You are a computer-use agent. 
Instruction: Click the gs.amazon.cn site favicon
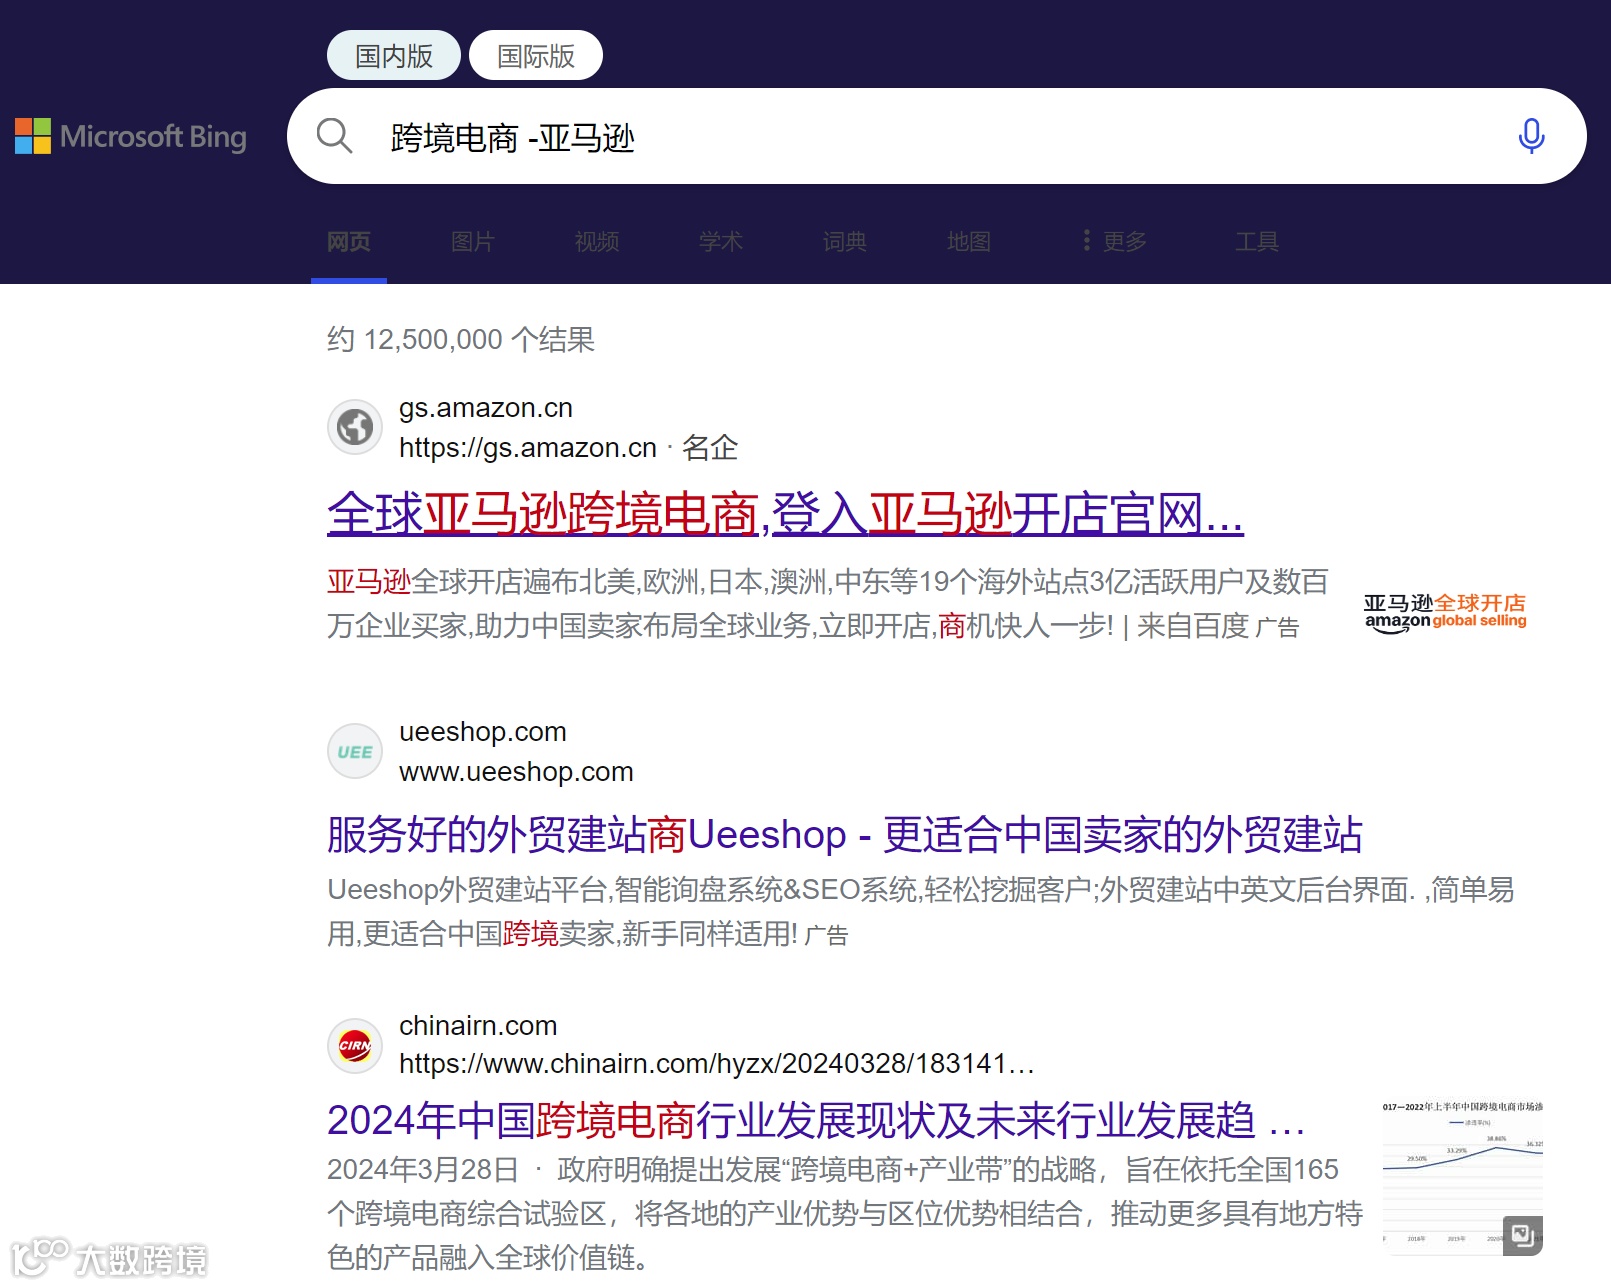point(354,426)
